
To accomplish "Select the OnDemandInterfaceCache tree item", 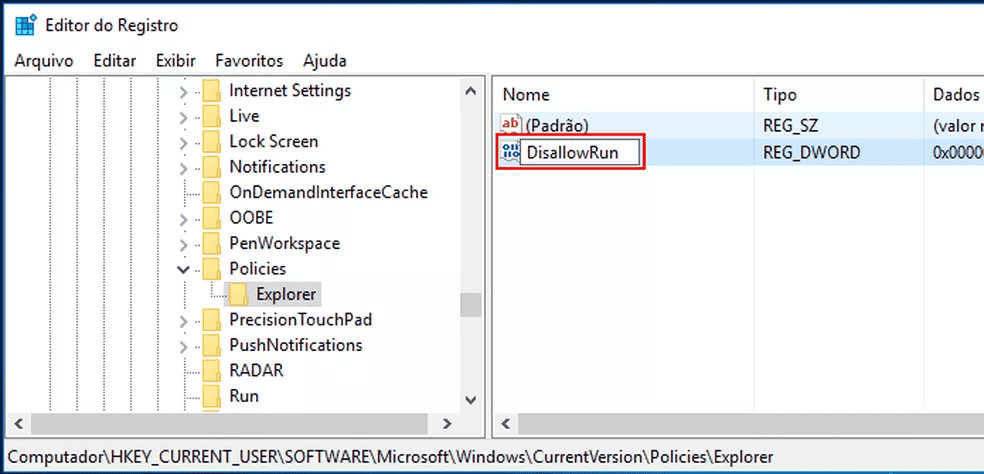I will [328, 192].
